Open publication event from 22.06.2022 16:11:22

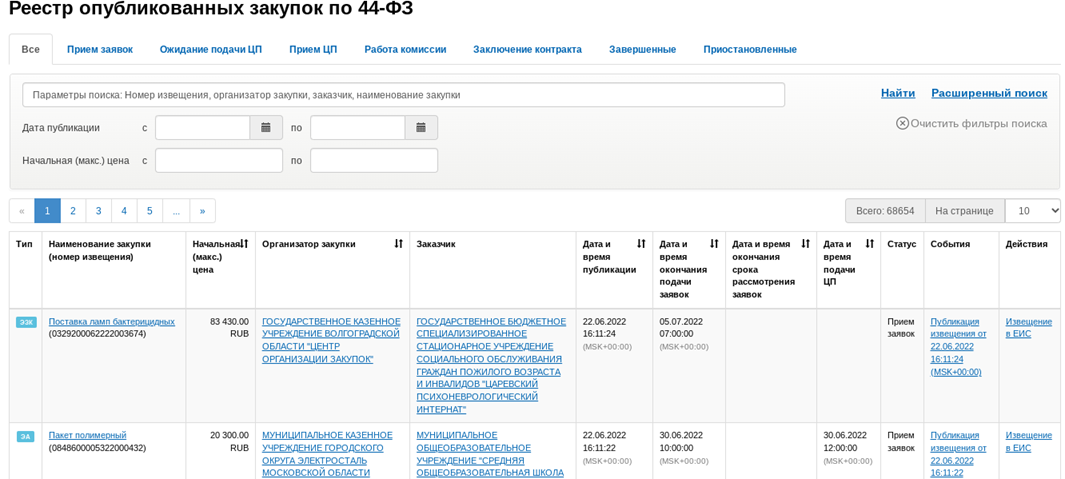pos(958,454)
